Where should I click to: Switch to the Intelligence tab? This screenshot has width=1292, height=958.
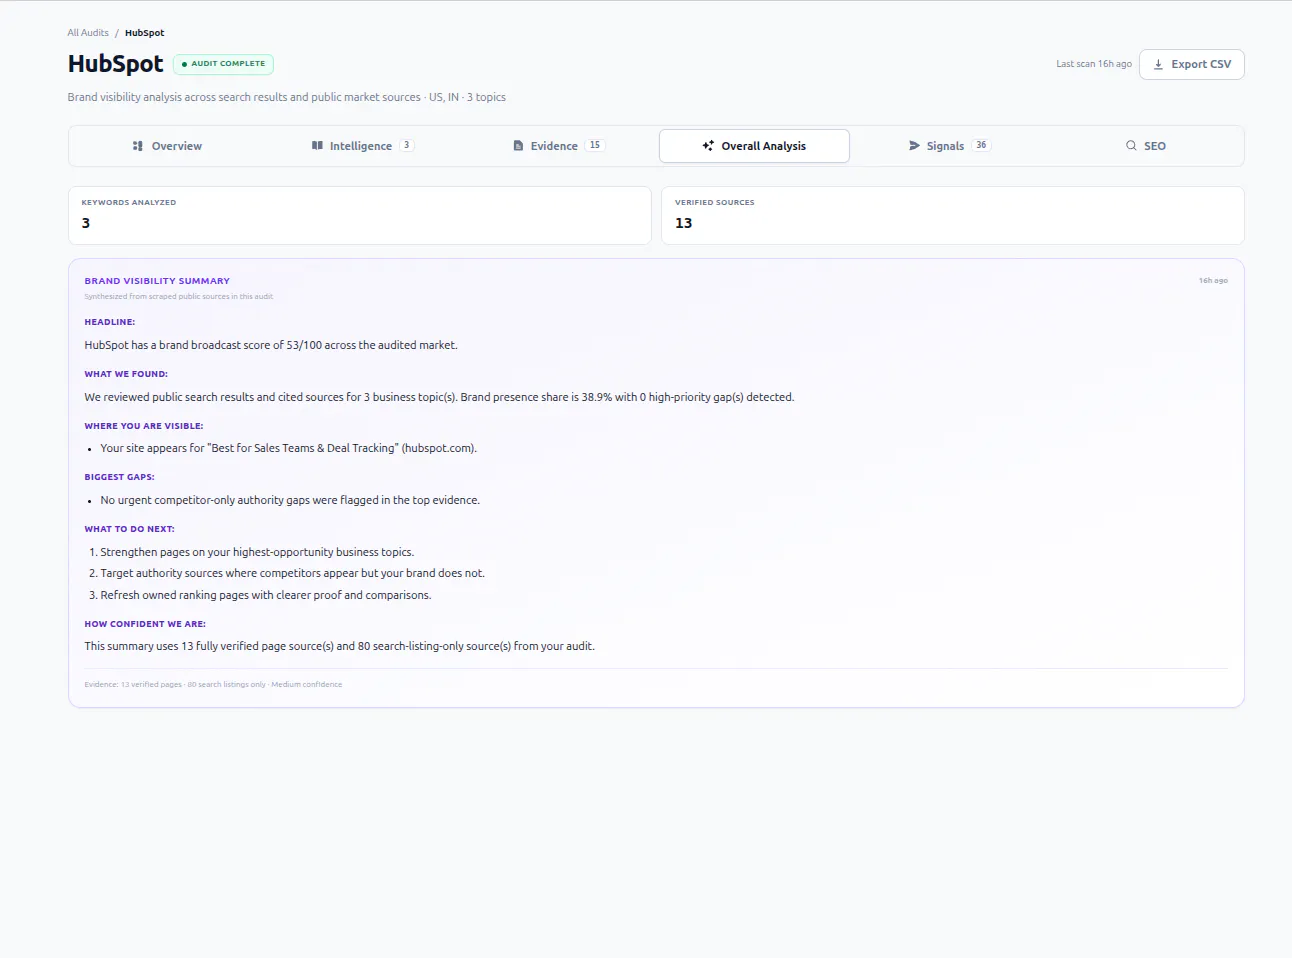click(x=362, y=146)
